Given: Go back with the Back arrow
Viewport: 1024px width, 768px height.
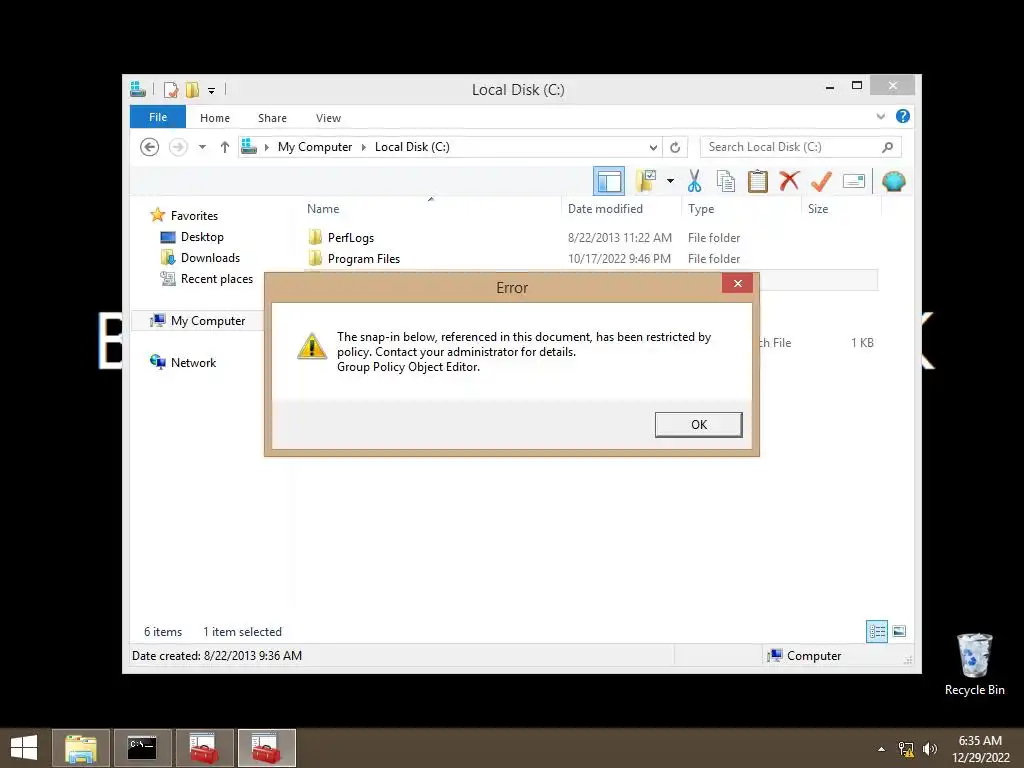Looking at the screenshot, I should click(150, 147).
